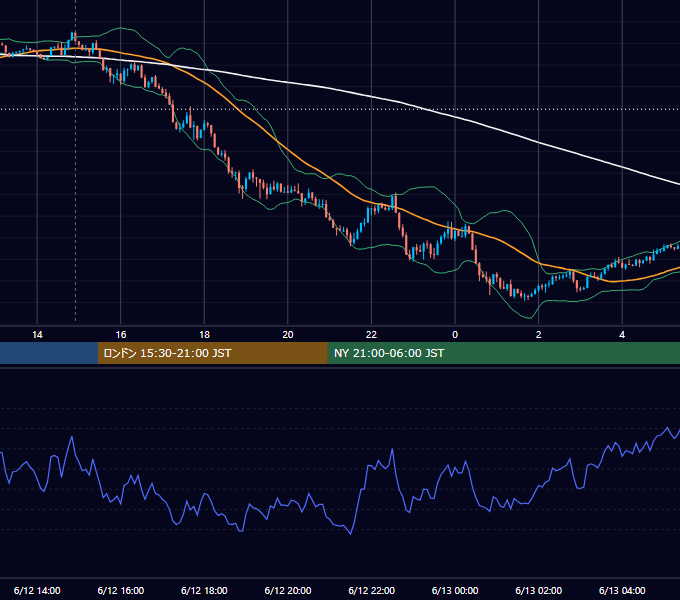This screenshot has height=600, width=680.
Task: Click the 14 hour label on price chart
Action: click(x=37, y=335)
